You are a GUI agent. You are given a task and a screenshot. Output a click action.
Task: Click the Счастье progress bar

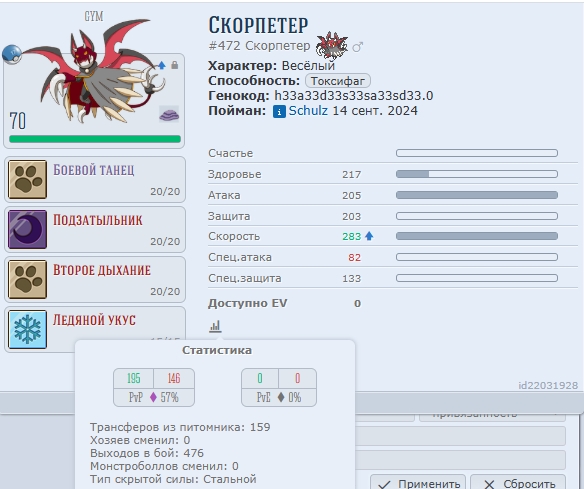[x=477, y=153]
